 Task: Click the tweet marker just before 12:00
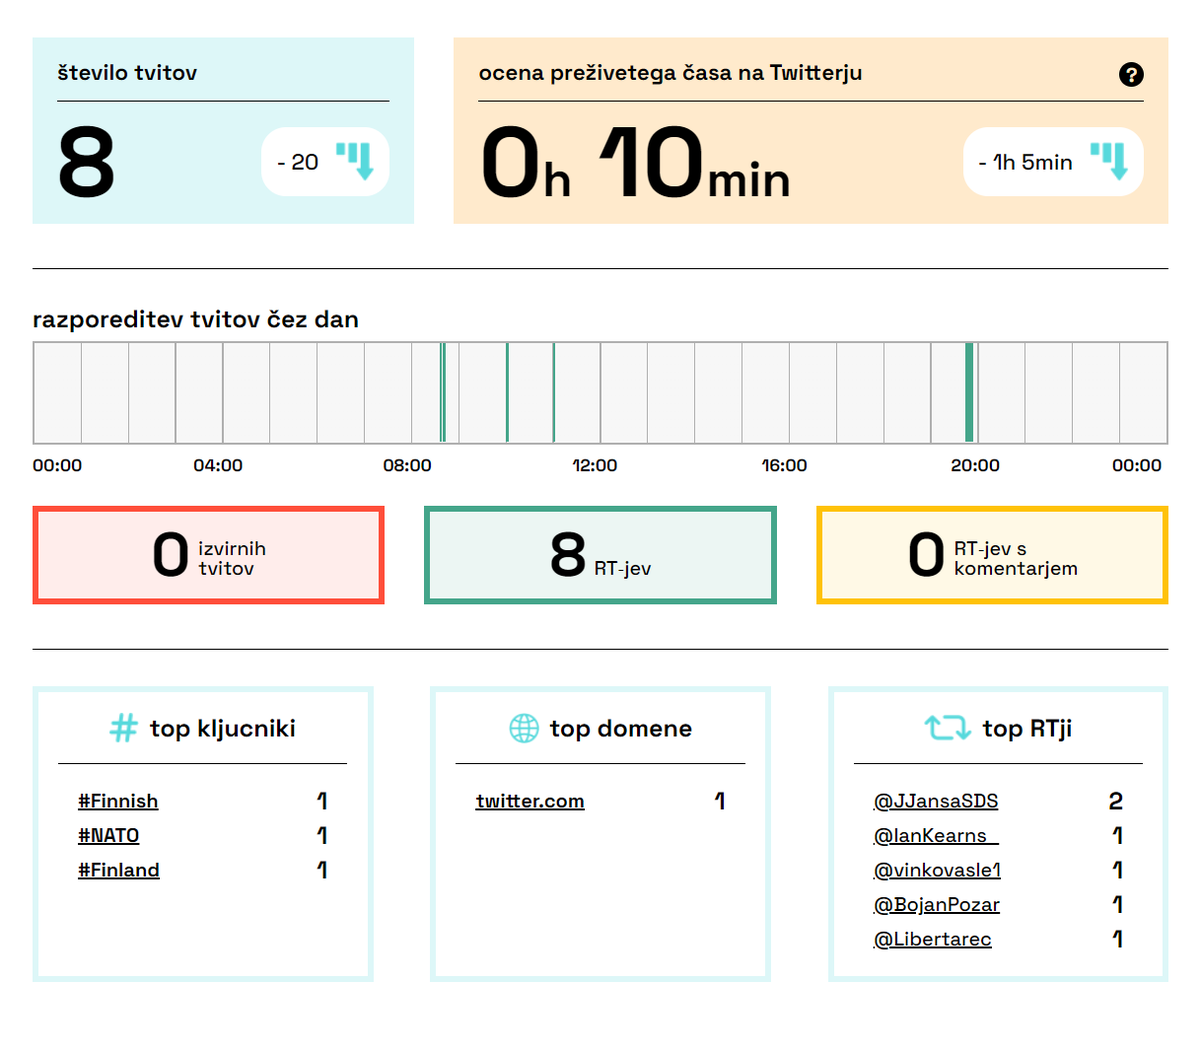(553, 392)
